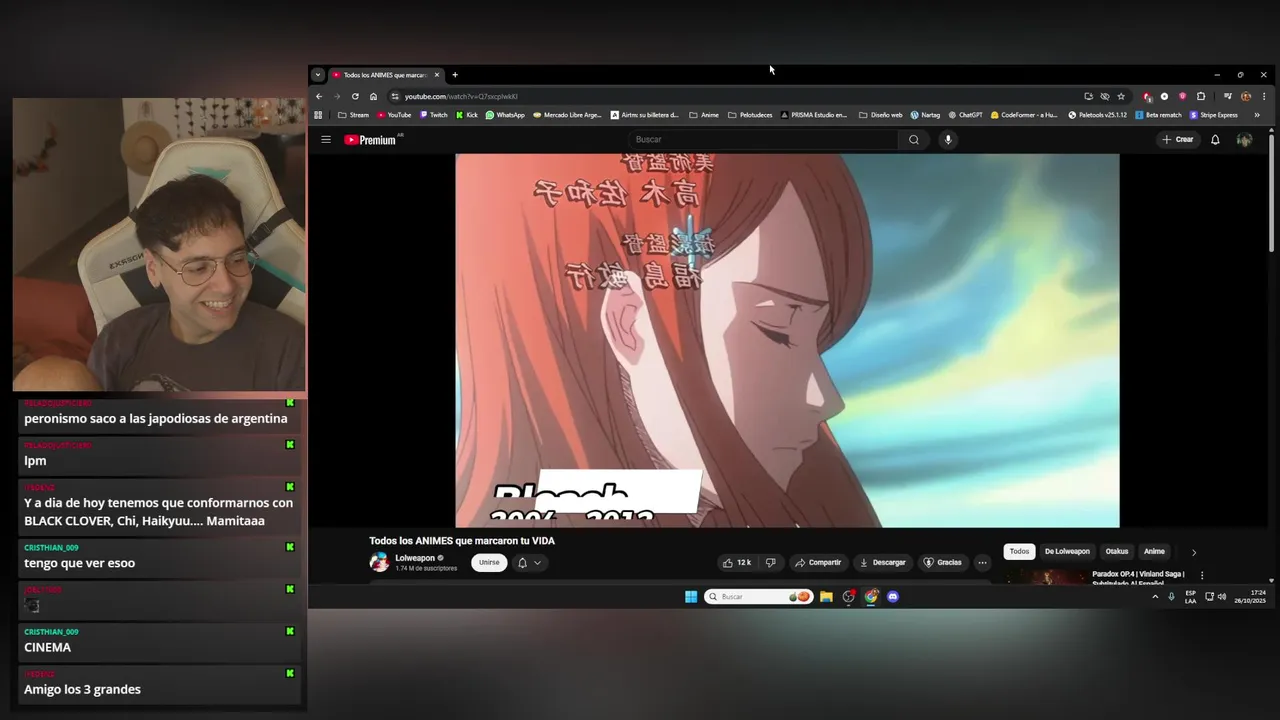Go to YouTube Premium home logo

coord(370,140)
